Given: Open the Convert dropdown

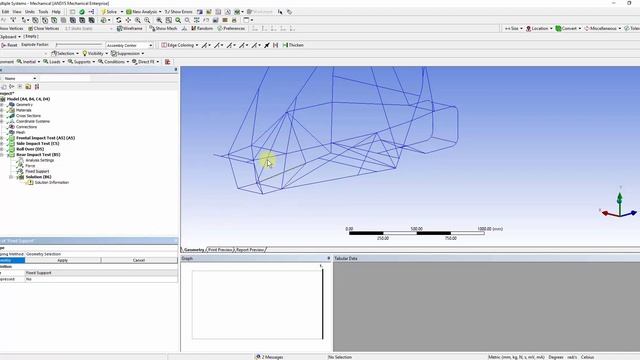Looking at the screenshot, I should (568, 29).
